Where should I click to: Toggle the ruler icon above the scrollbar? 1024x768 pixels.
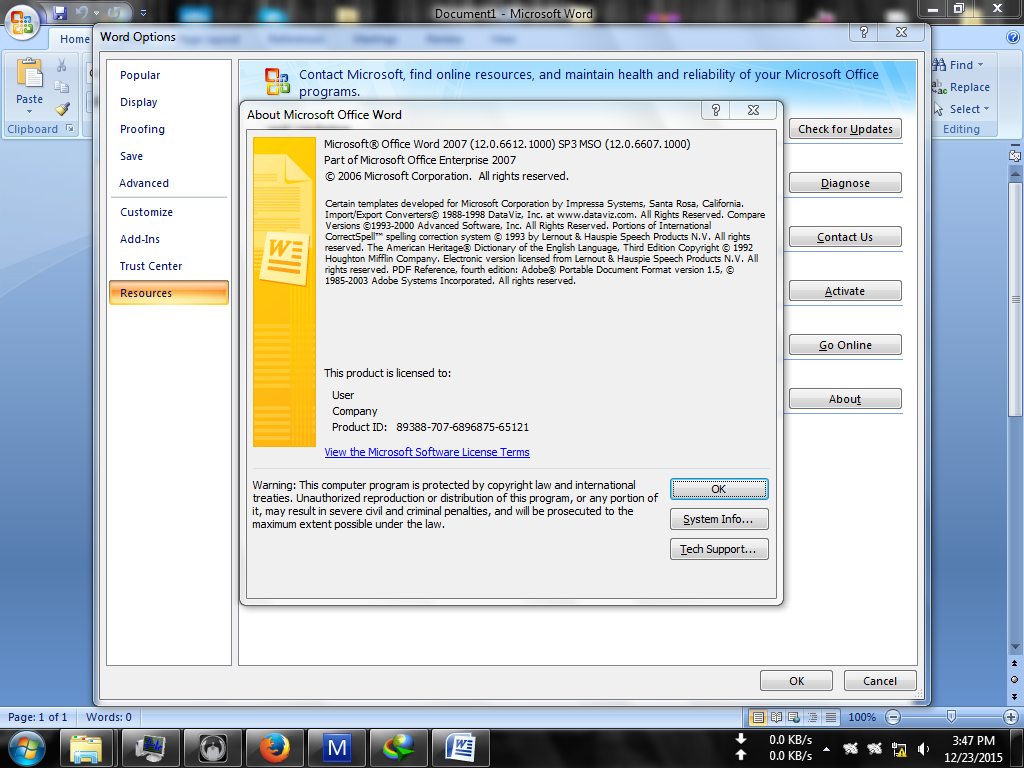coord(1015,155)
